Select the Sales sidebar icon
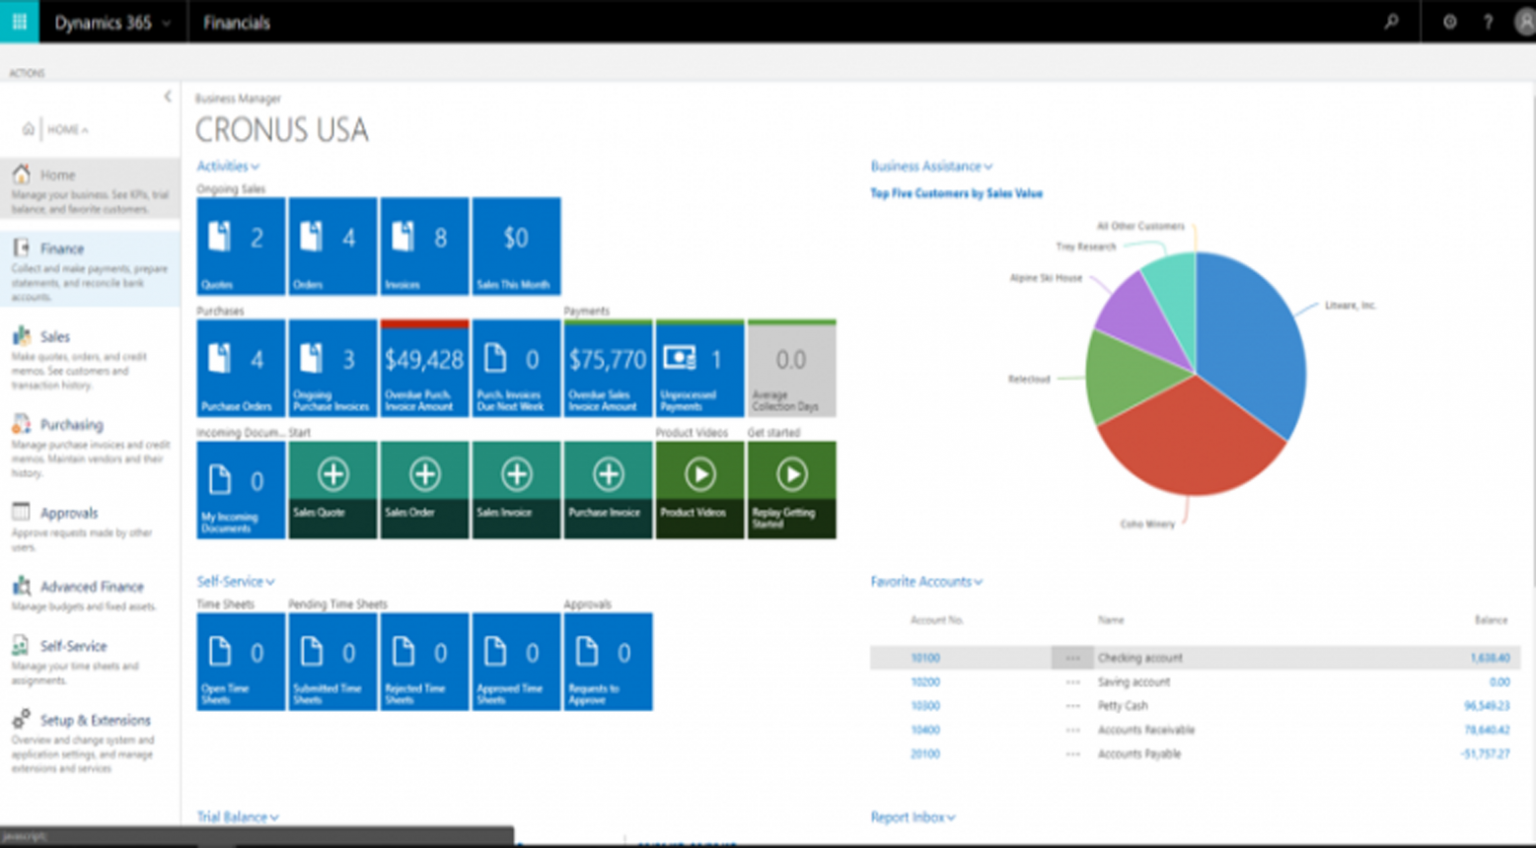The image size is (1536, 848). 22,337
